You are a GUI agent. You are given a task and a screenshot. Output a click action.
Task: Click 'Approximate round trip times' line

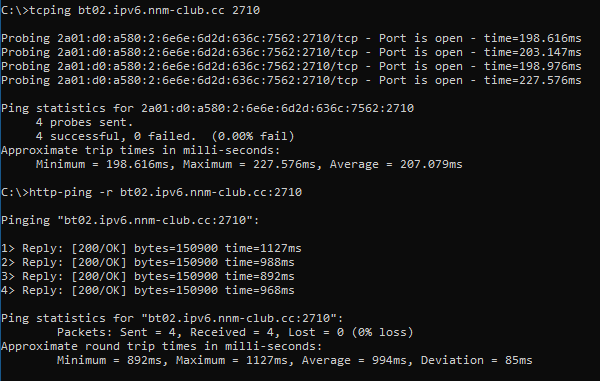click(x=161, y=347)
